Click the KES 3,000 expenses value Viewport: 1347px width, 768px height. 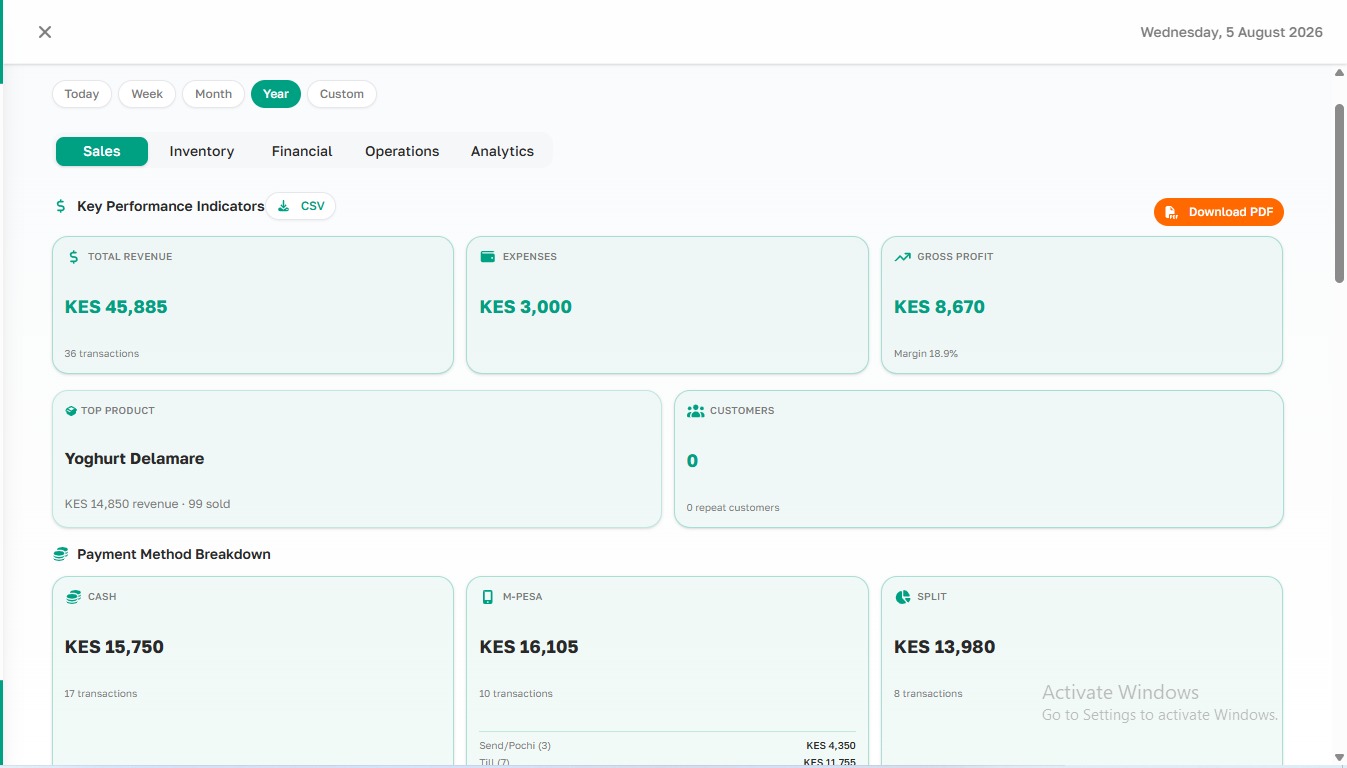click(526, 307)
